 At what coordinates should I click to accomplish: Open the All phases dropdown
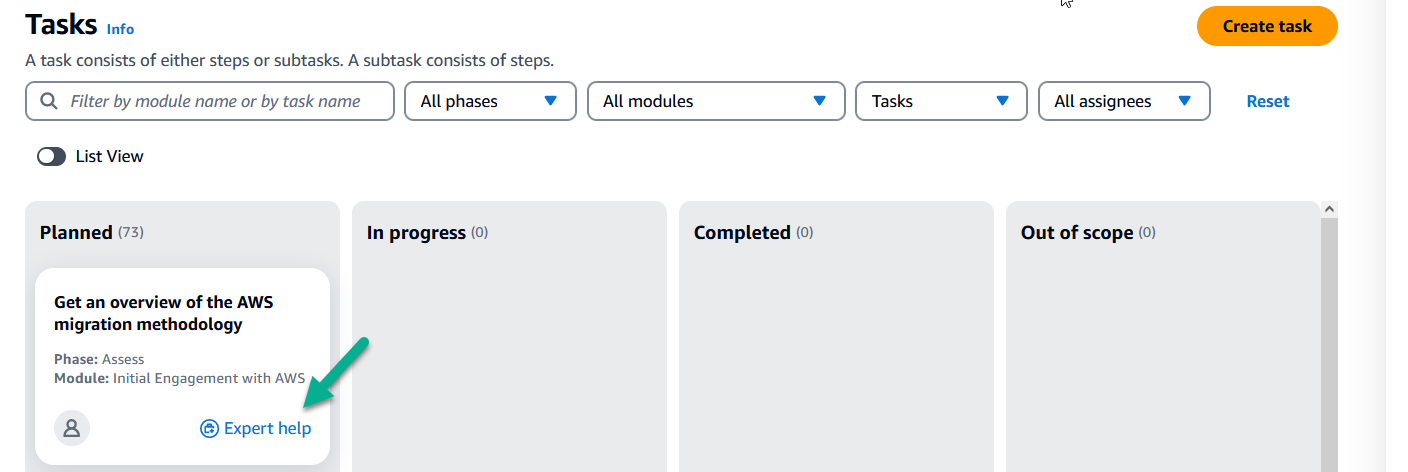point(490,101)
